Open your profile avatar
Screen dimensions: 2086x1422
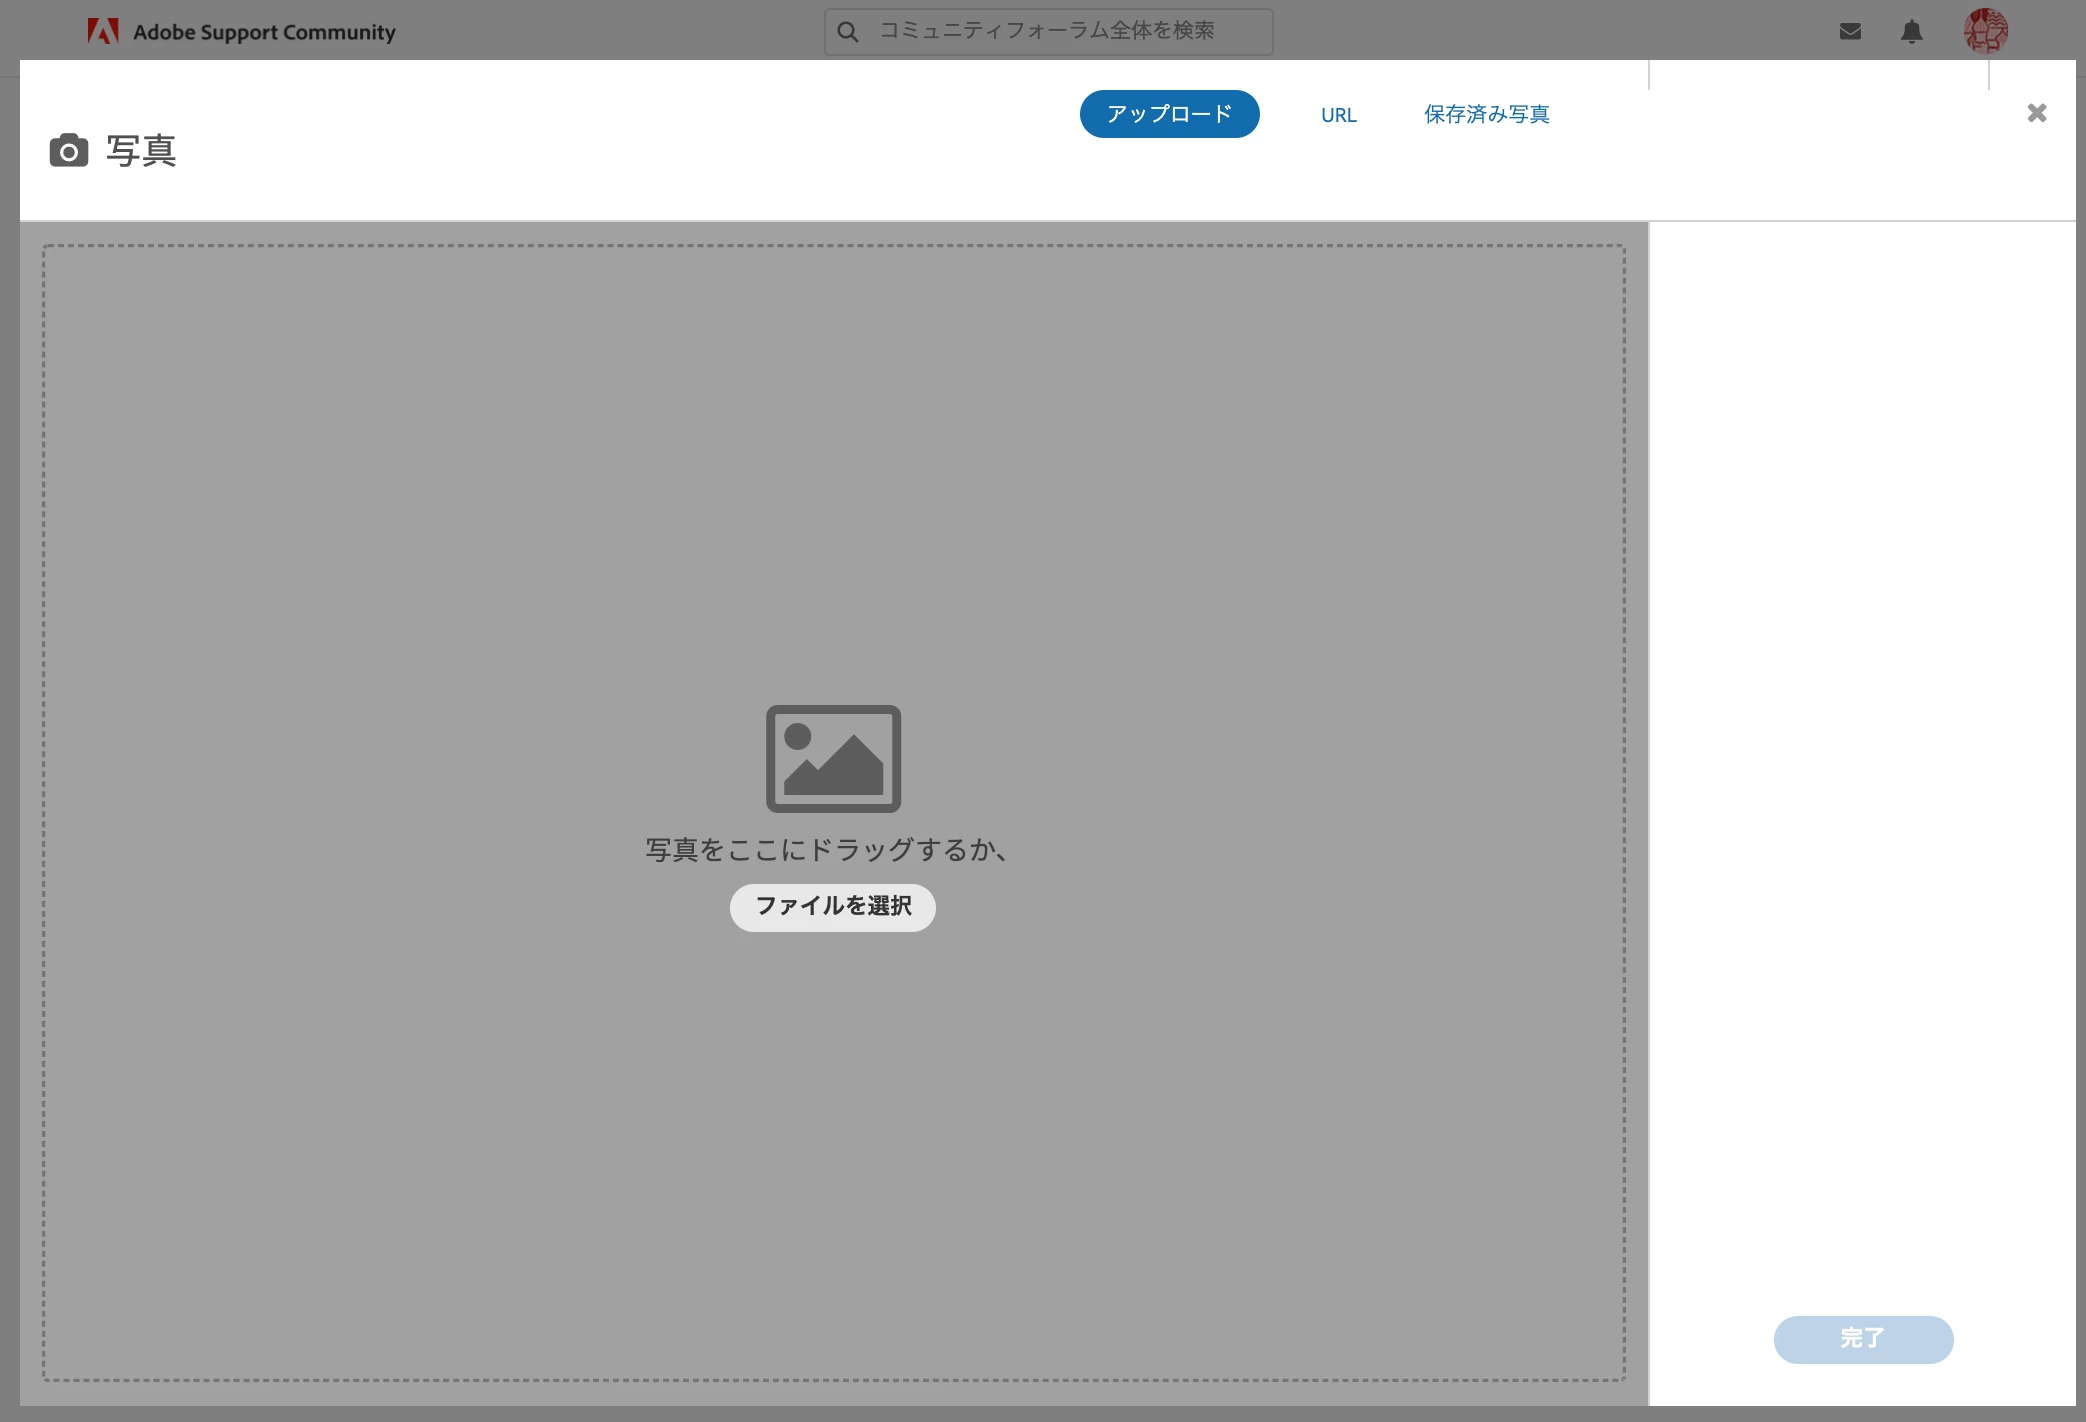[1988, 31]
